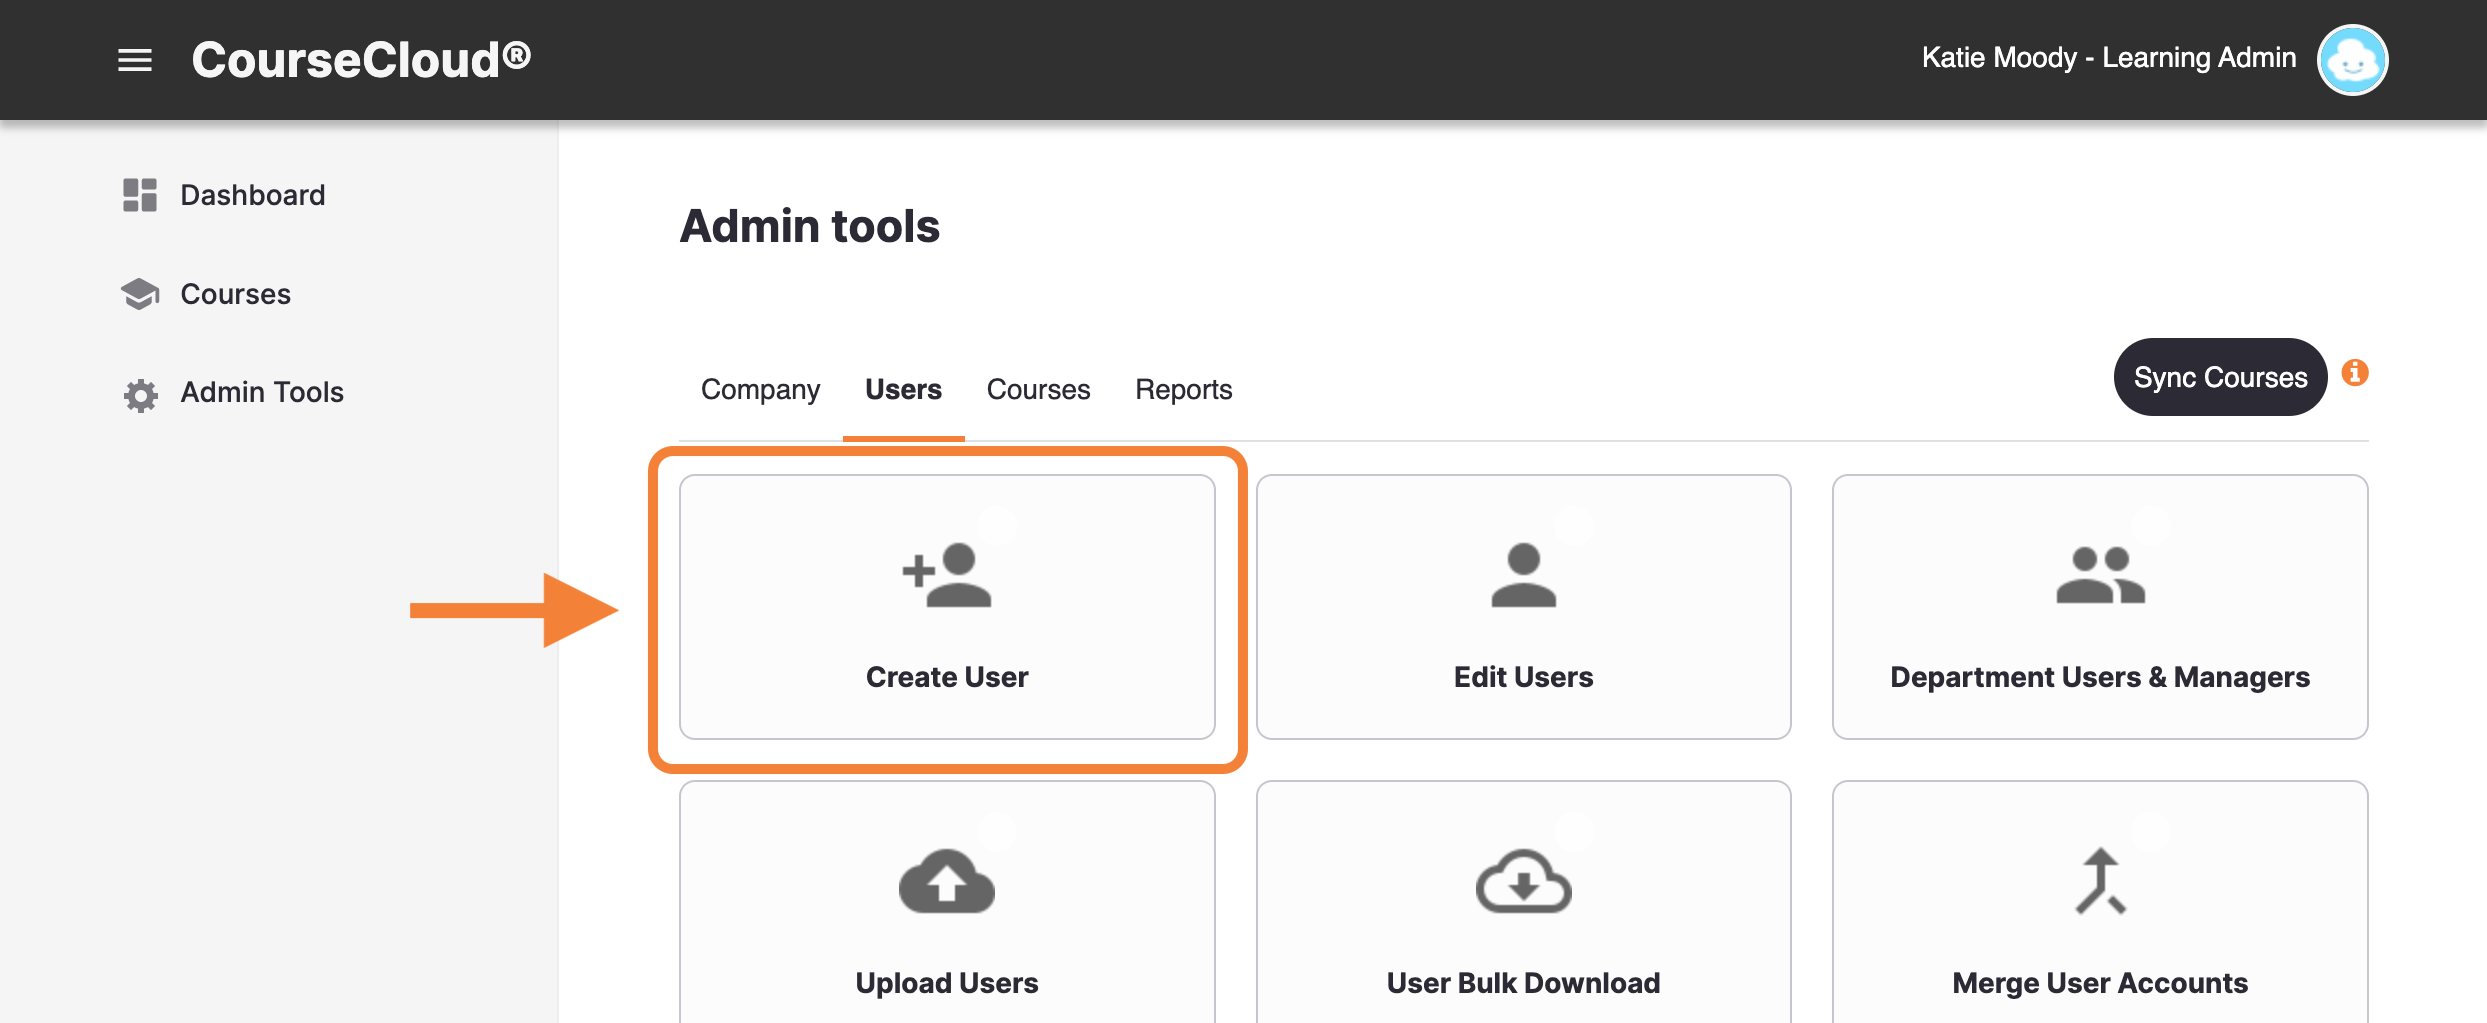Viewport: 2487px width, 1023px height.
Task: Switch to the Courses tab in Admin tools
Action: click(1037, 389)
